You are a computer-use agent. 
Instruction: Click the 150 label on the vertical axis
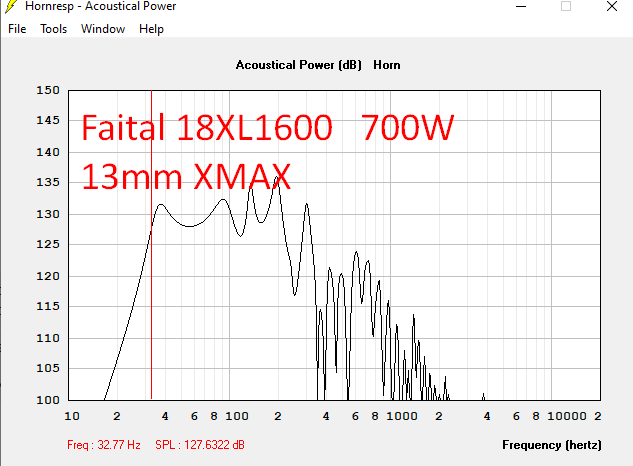pyautogui.click(x=48, y=90)
